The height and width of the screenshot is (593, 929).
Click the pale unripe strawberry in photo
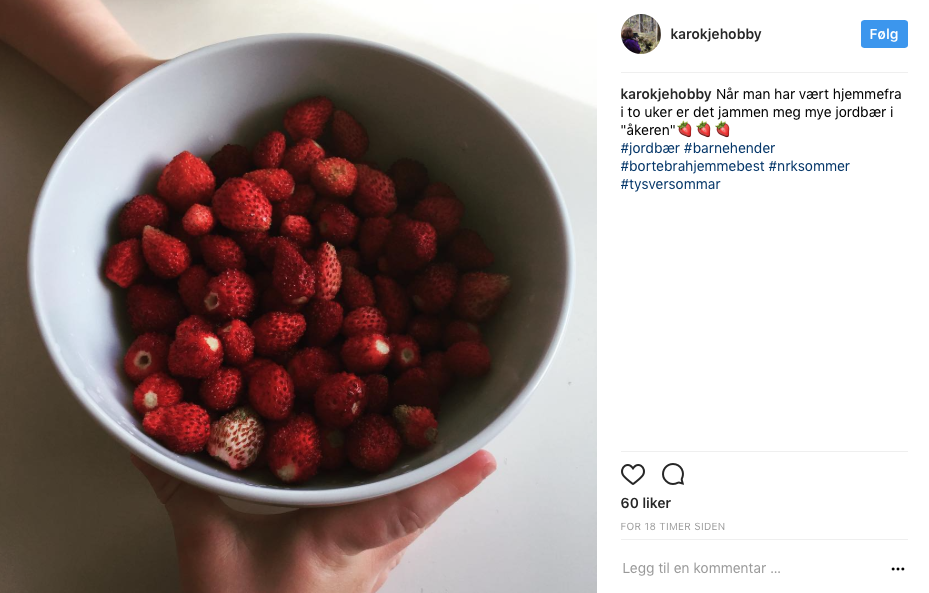tap(236, 438)
